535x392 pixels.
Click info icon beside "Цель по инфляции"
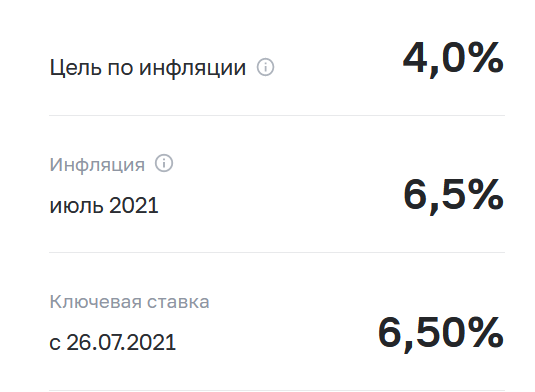point(265,67)
